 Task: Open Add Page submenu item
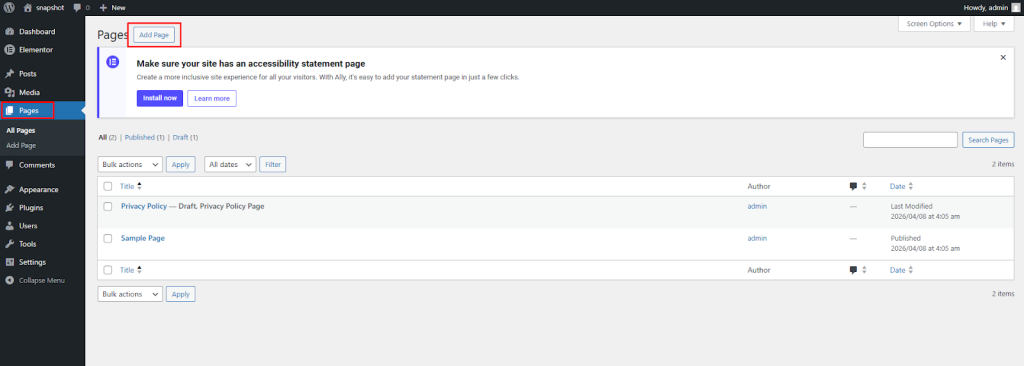click(21, 145)
